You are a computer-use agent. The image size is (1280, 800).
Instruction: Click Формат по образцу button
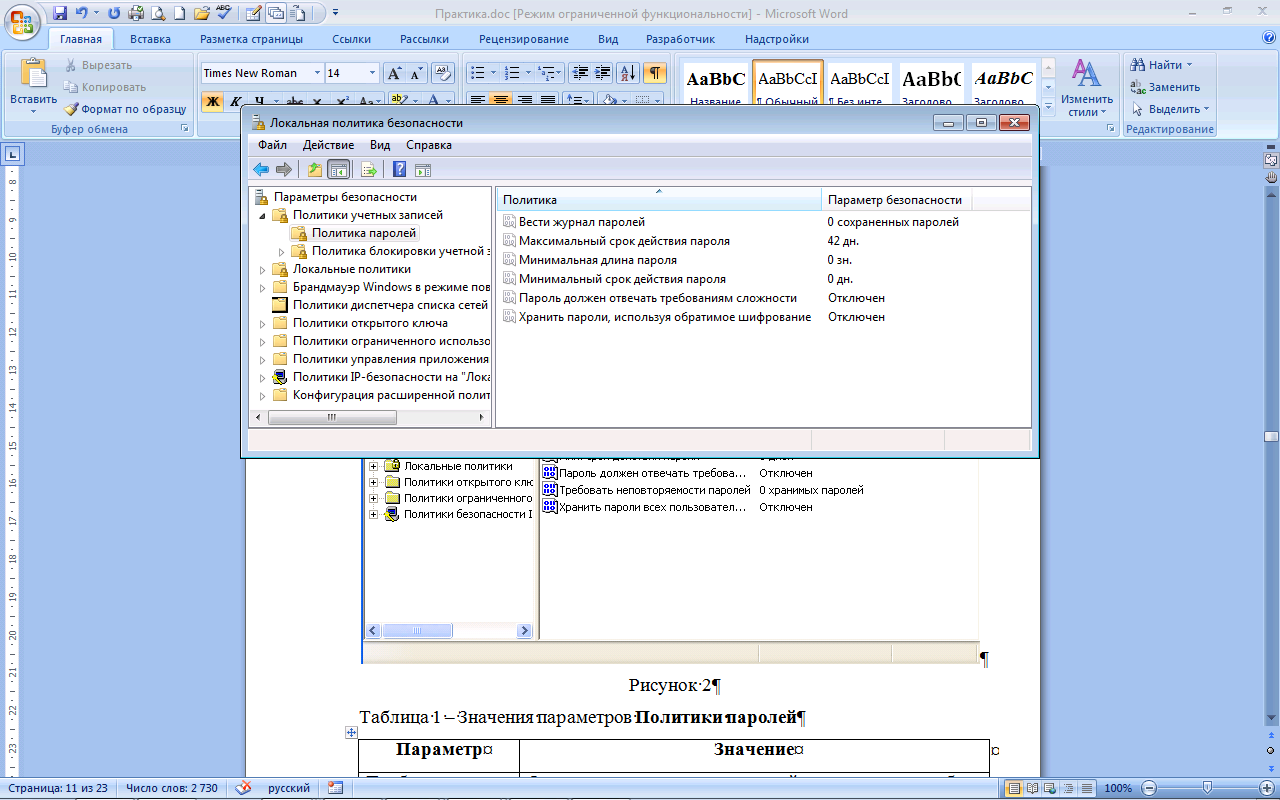tap(126, 109)
